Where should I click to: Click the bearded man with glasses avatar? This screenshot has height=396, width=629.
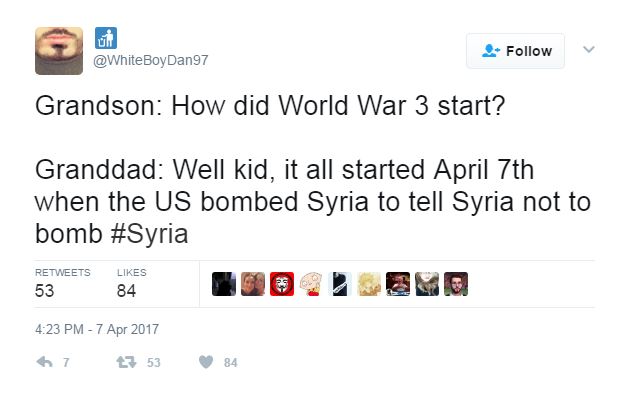[x=456, y=284]
